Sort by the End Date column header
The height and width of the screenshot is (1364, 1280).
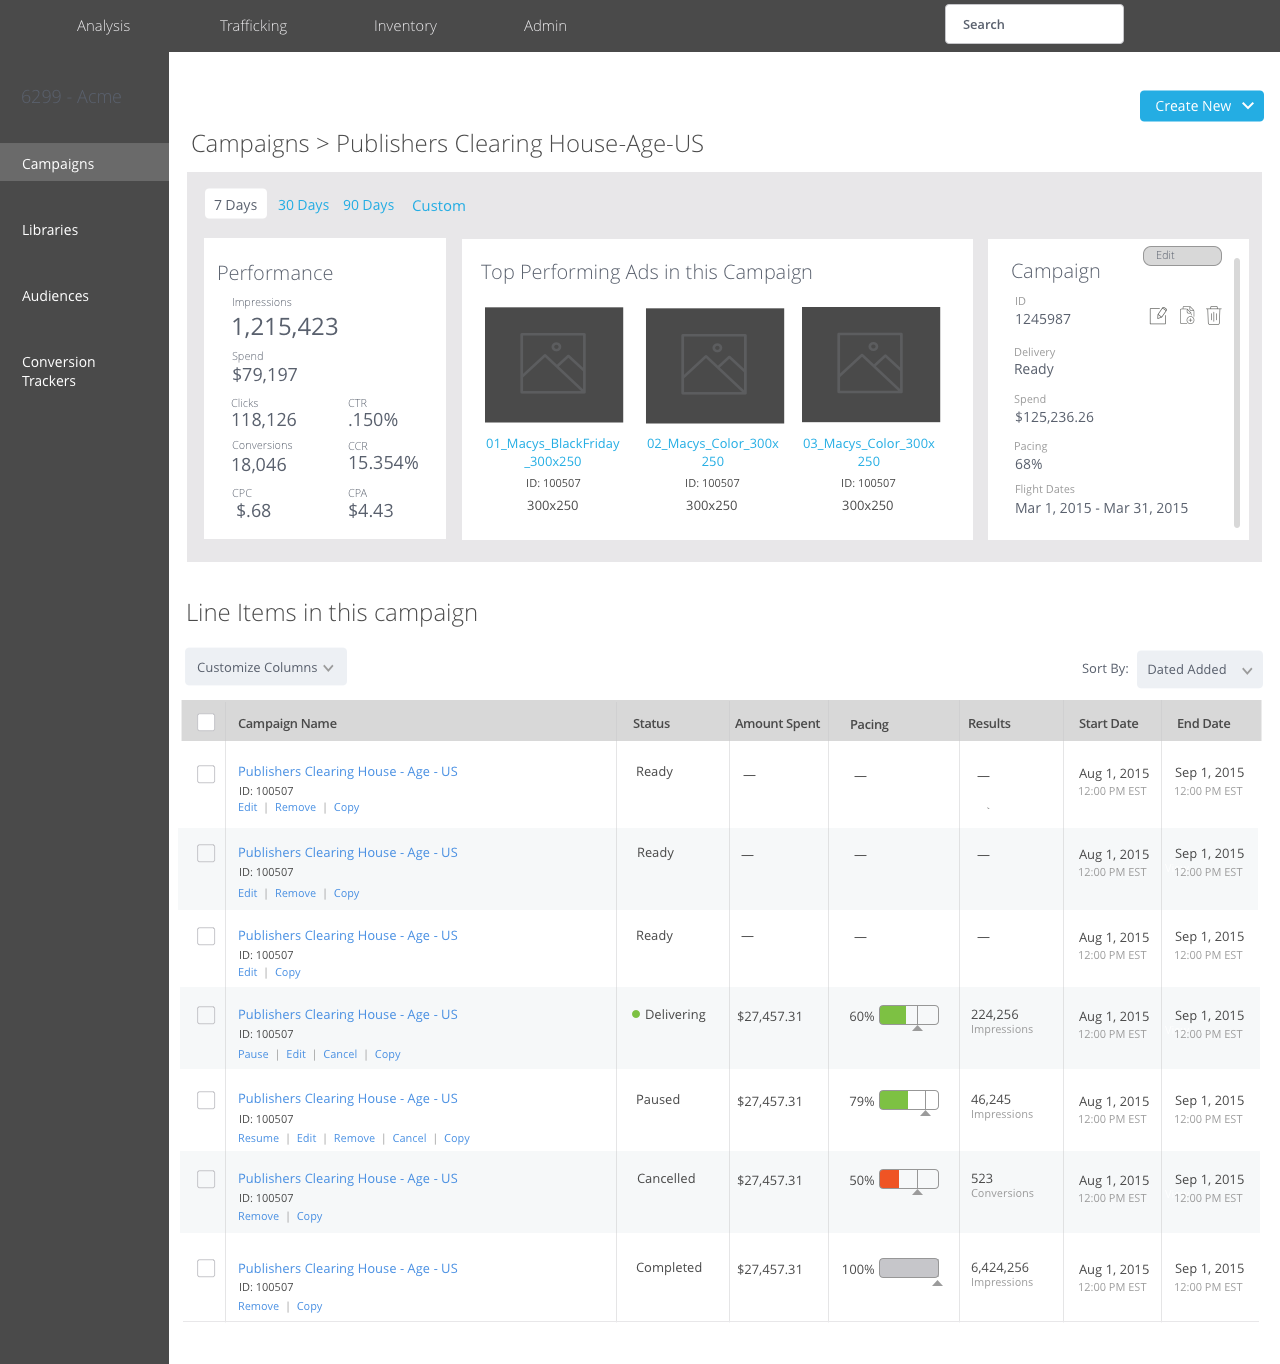click(x=1203, y=723)
